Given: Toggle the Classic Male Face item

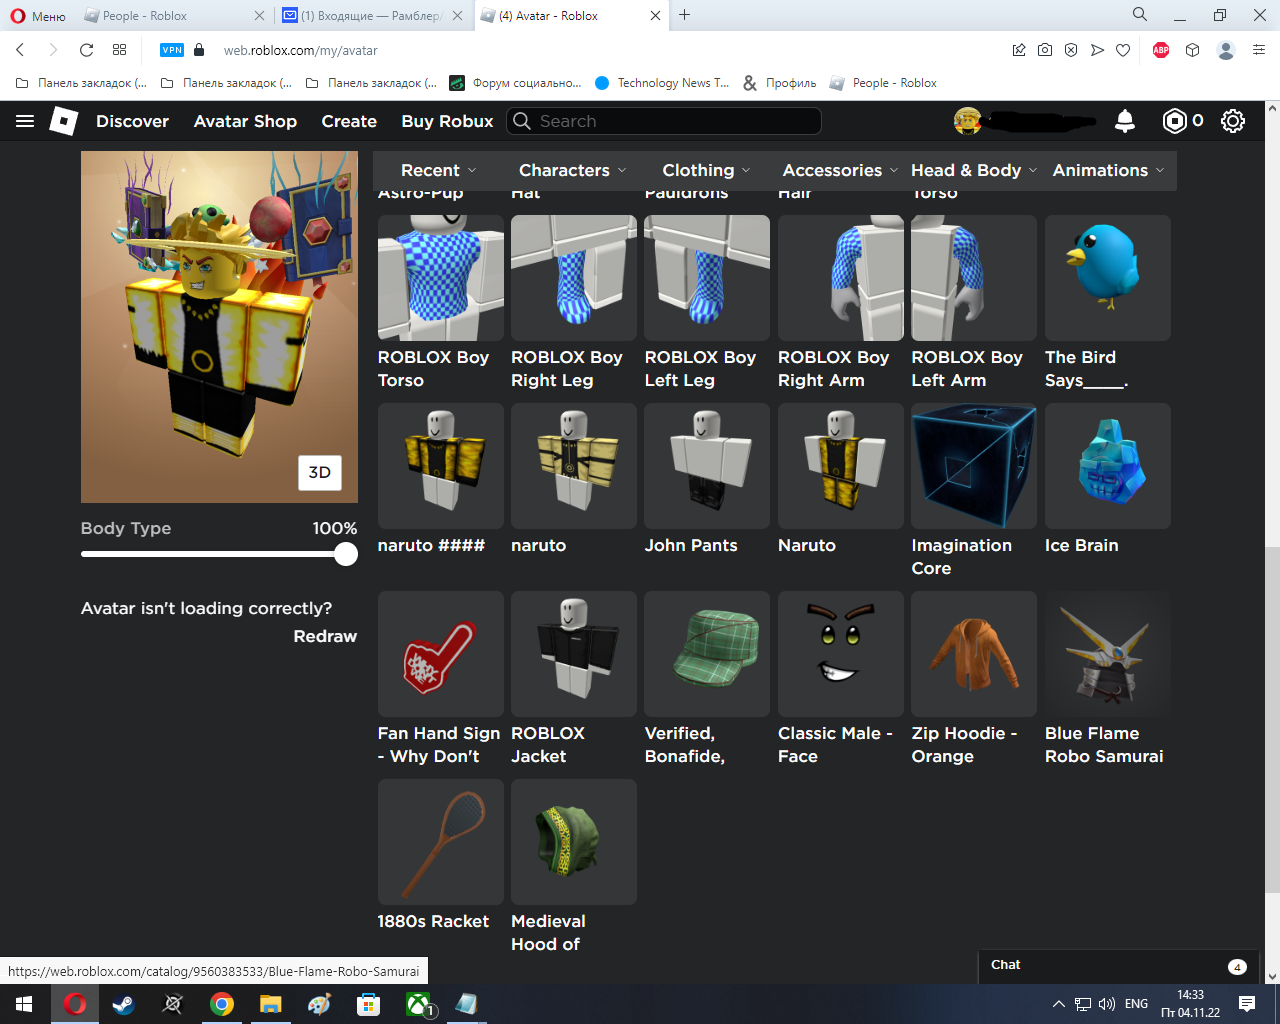Looking at the screenshot, I should 840,654.
